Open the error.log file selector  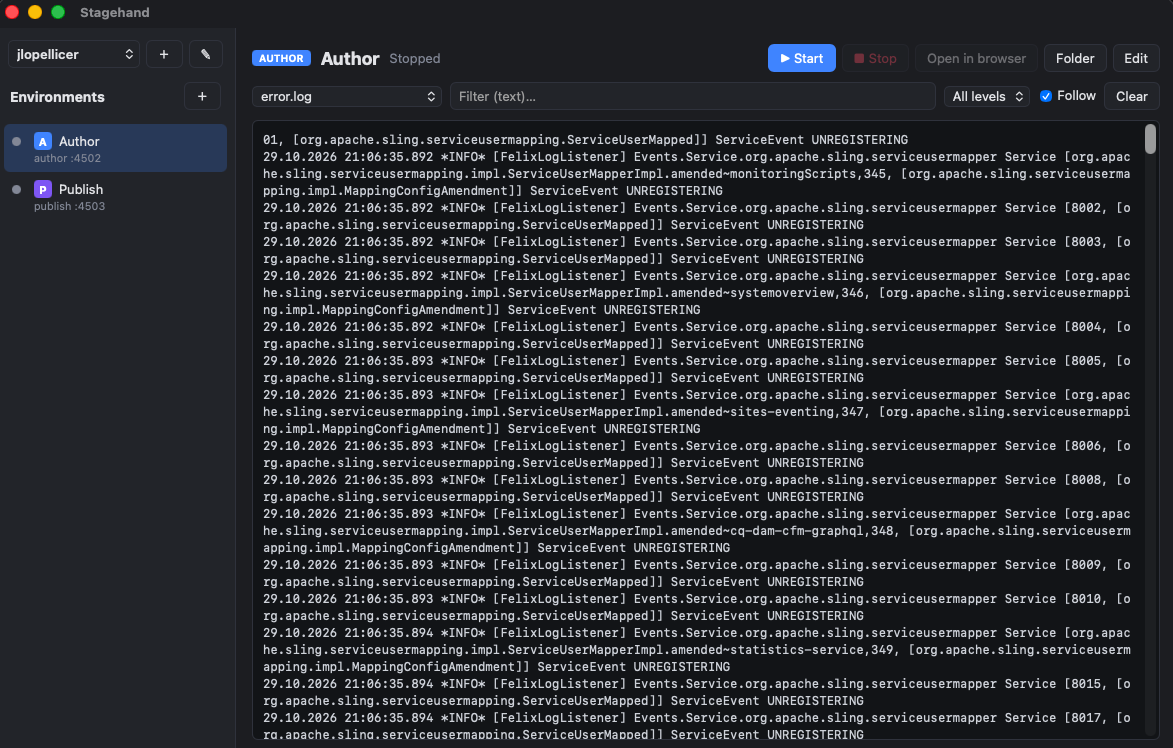point(346,96)
